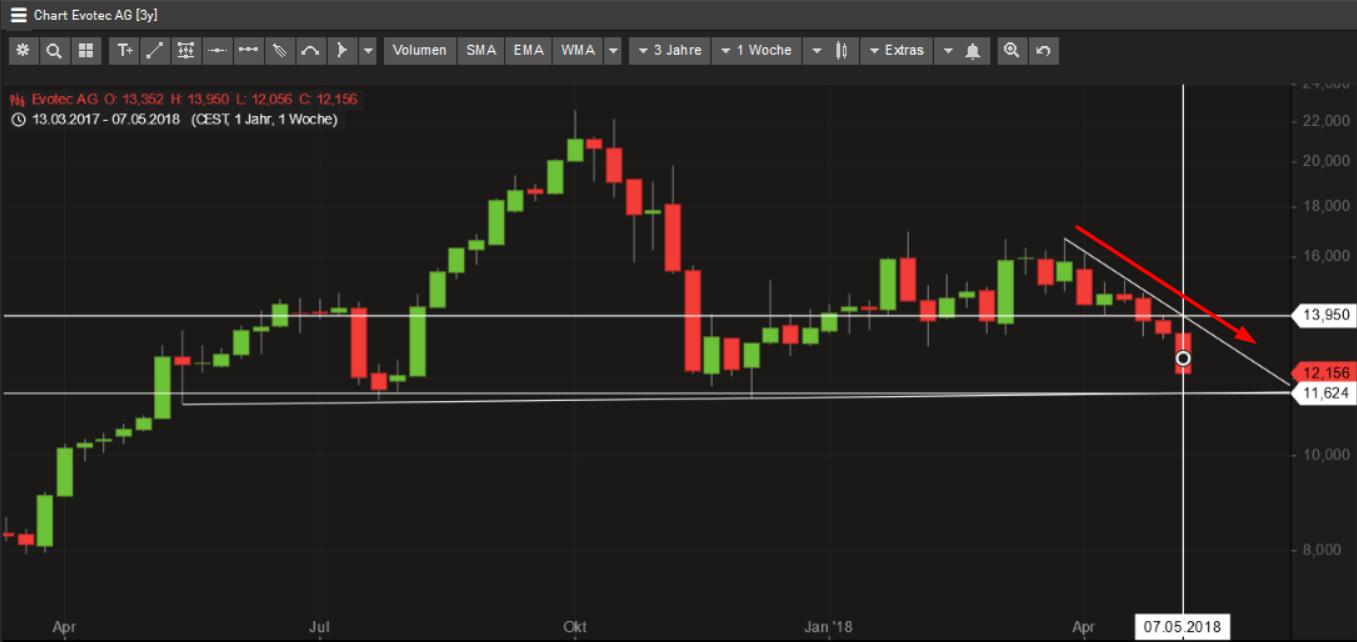This screenshot has width=1357, height=642.
Task: Click the 18,000 price axis label
Action: (x=1325, y=206)
